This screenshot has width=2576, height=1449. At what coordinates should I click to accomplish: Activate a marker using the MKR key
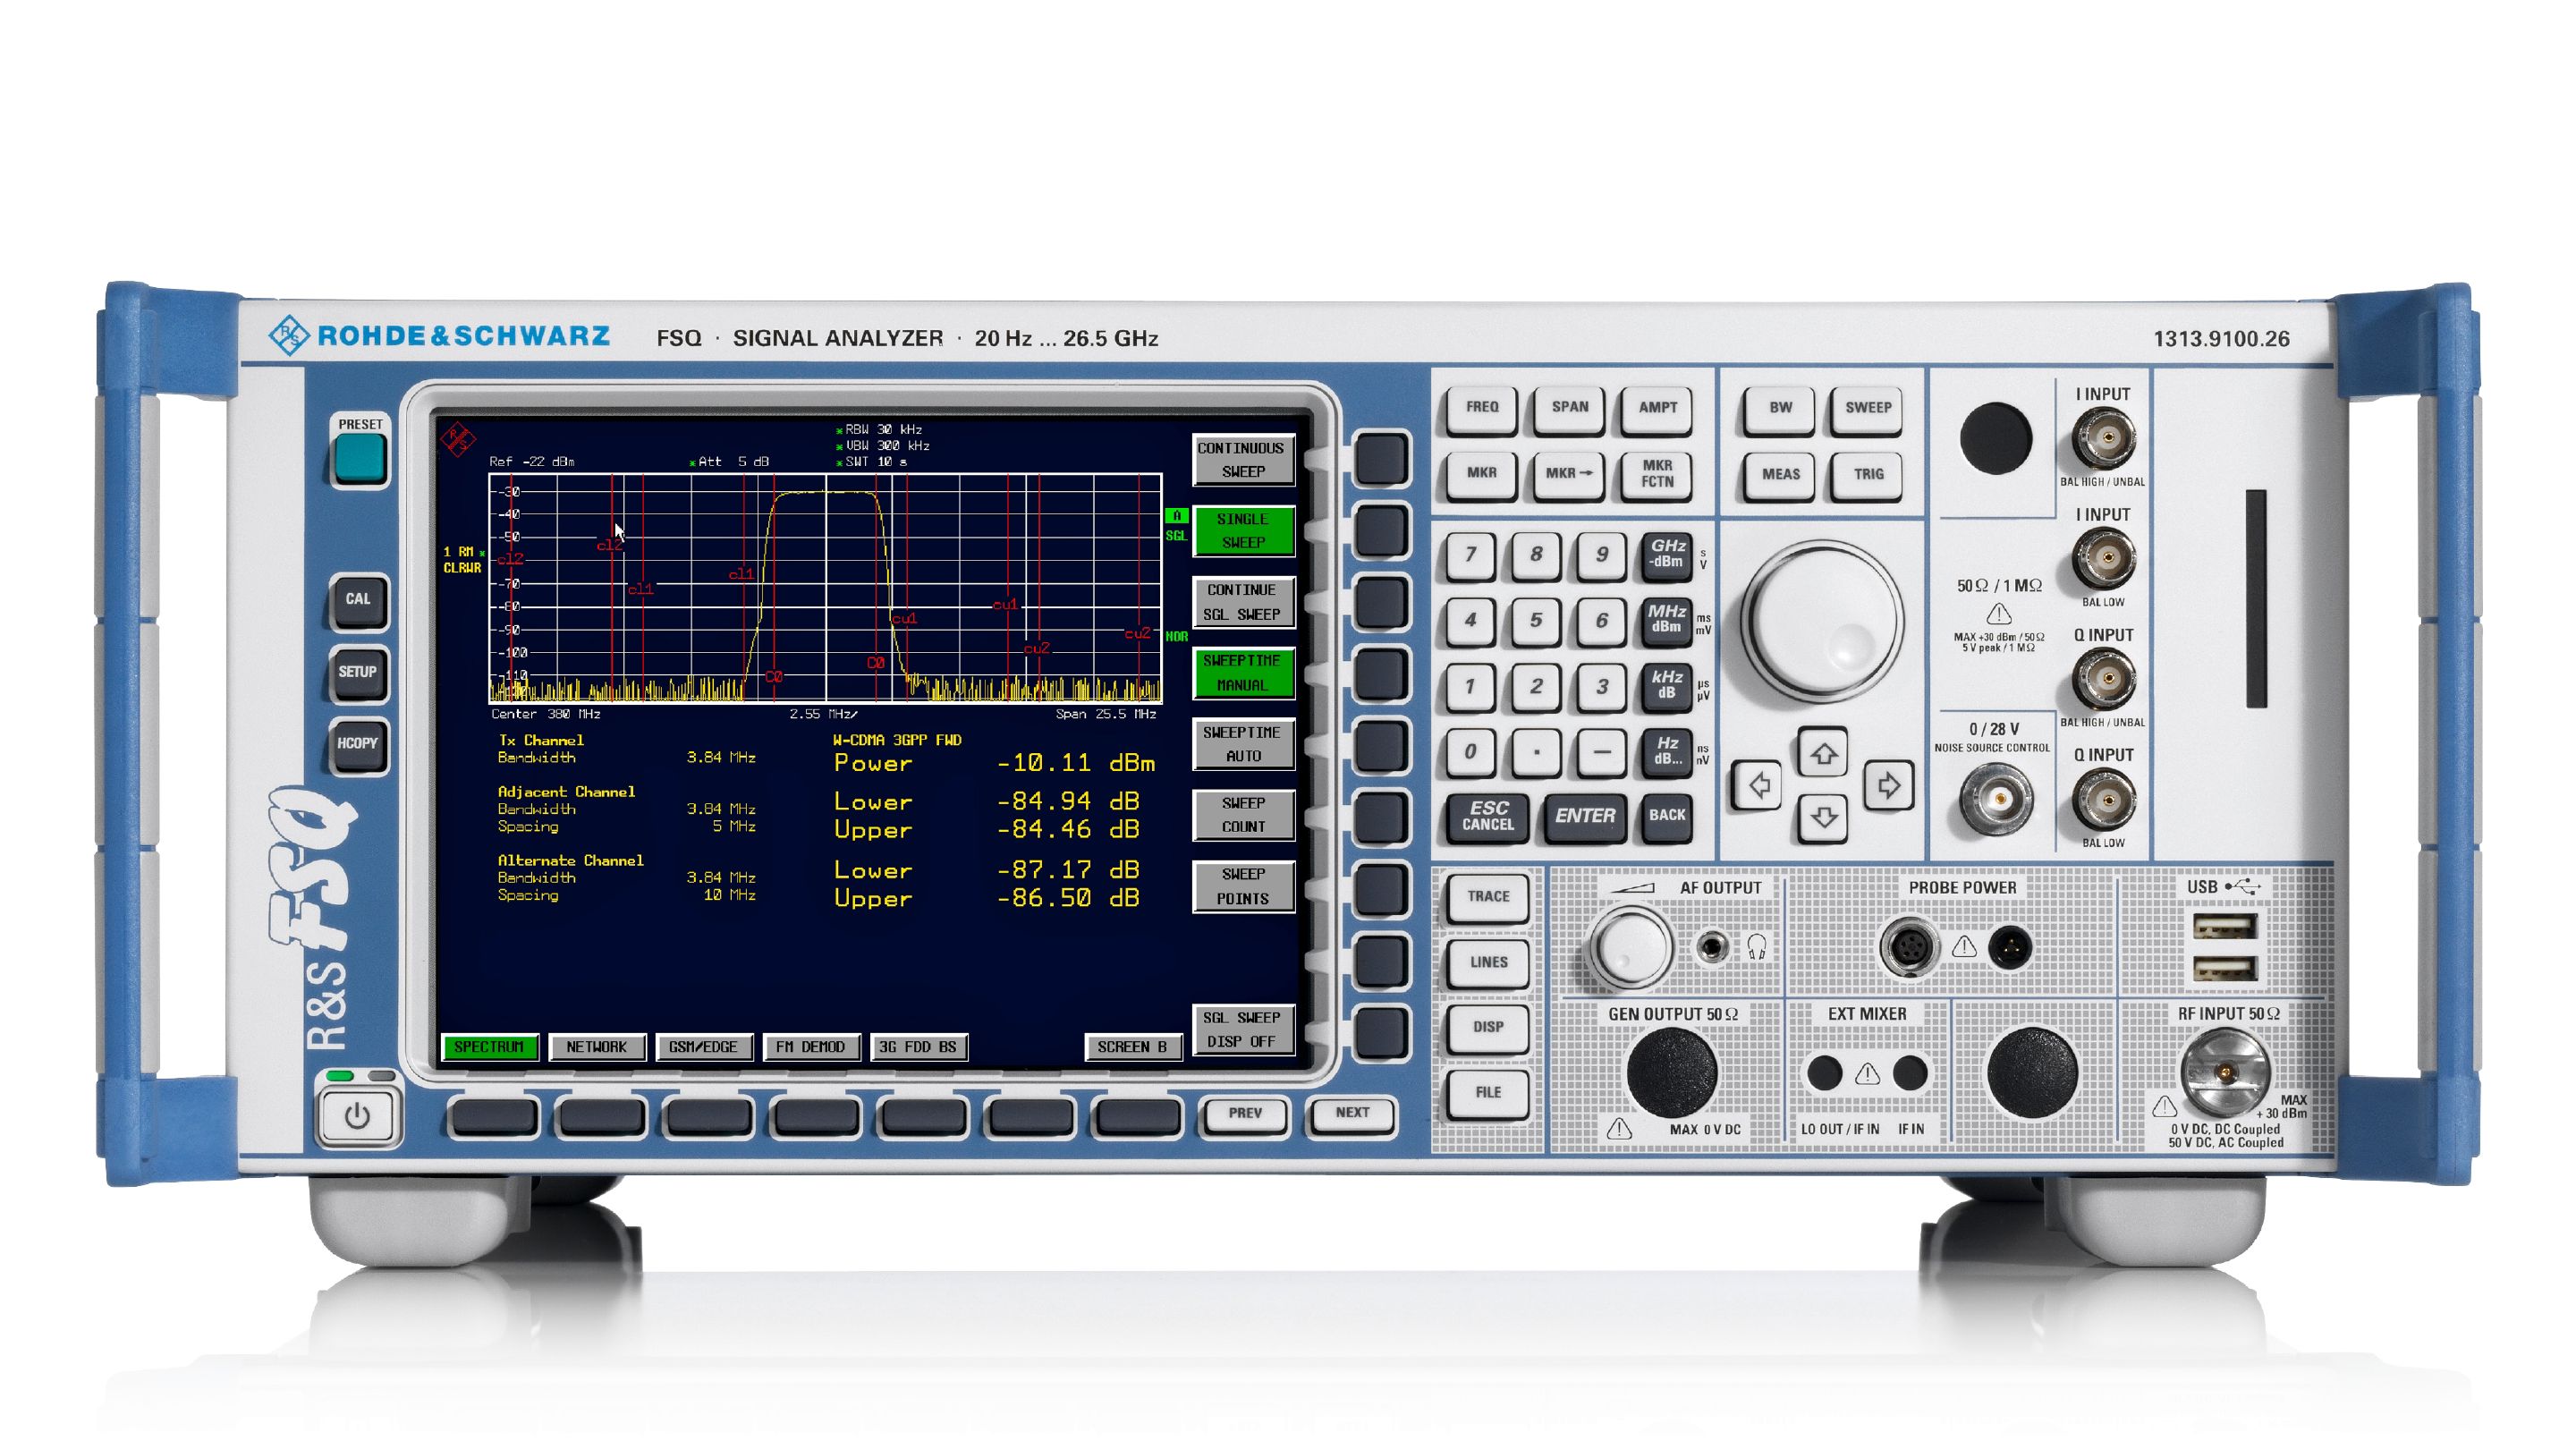1480,476
